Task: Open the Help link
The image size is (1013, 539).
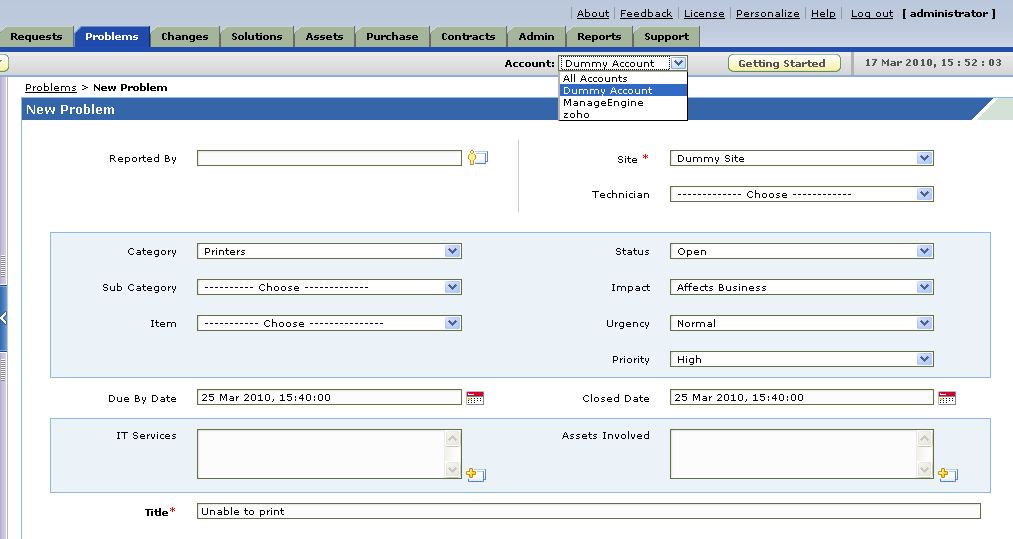Action: tap(823, 14)
